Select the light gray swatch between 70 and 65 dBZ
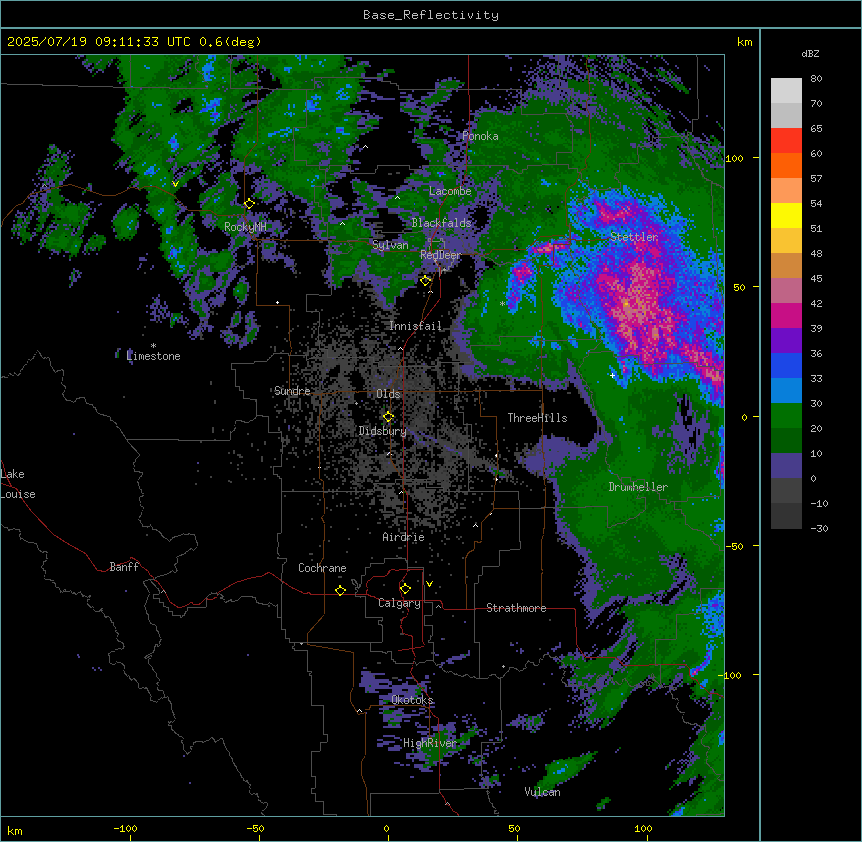Image resolution: width=862 pixels, height=842 pixels. 786,115
